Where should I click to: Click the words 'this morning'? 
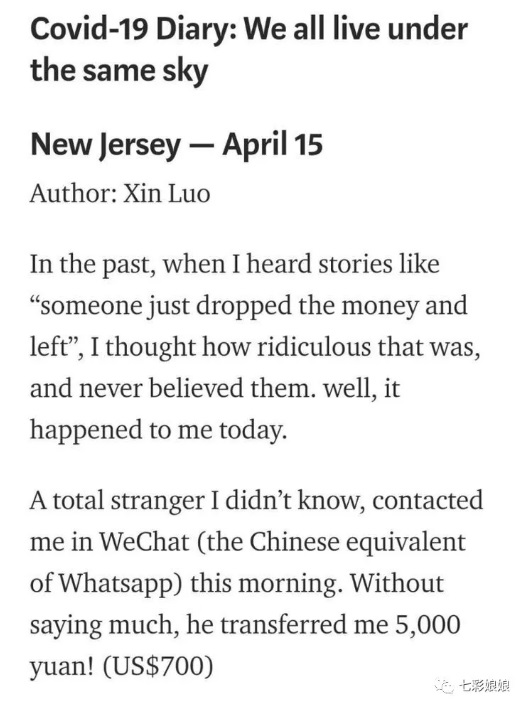click(264, 584)
